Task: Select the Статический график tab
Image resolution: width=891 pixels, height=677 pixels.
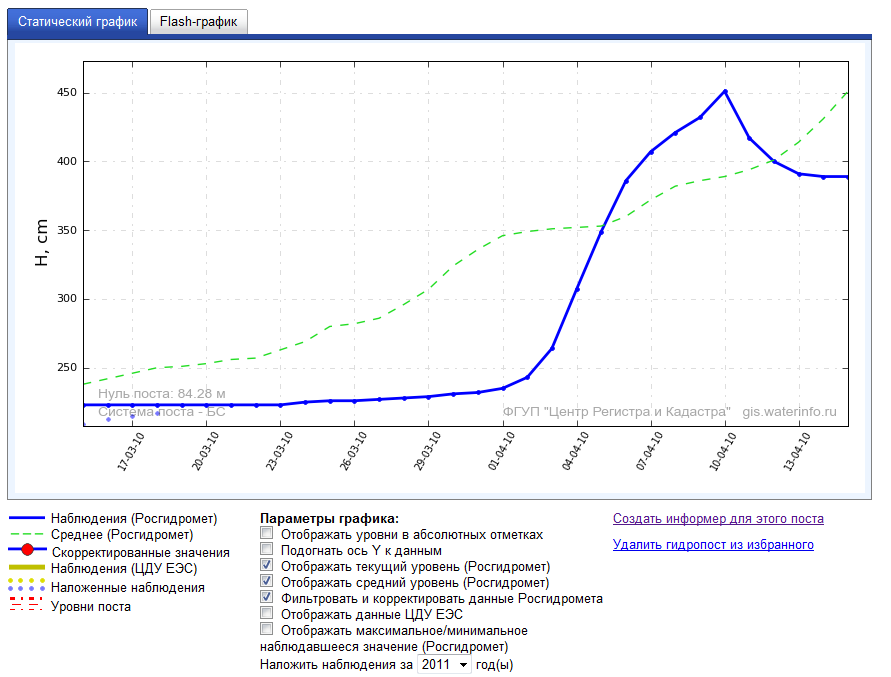Action: [78, 22]
